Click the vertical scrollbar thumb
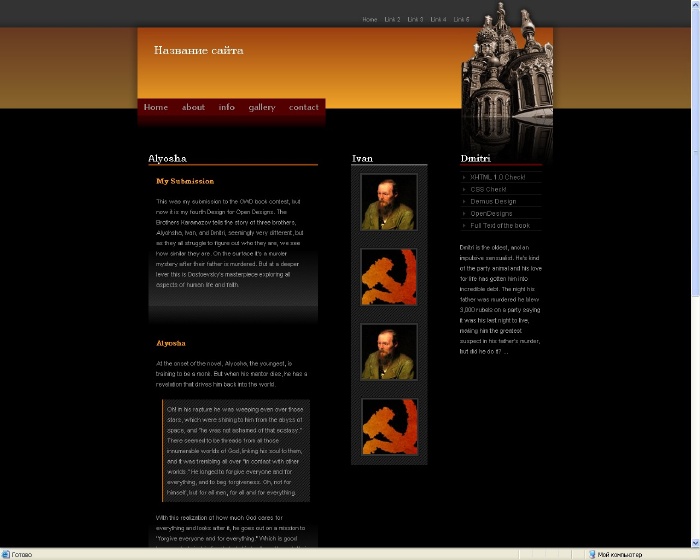Viewport: 700px width, 560px height. tap(696, 152)
